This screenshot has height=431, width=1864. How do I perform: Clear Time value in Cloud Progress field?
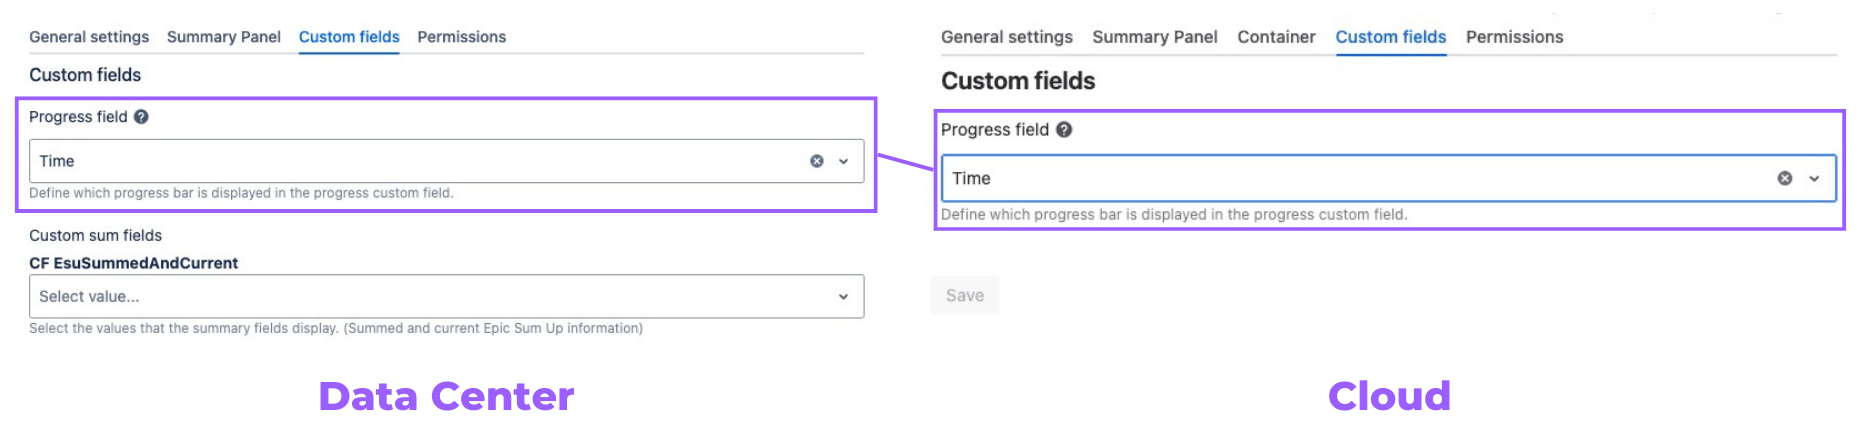coord(1785,178)
